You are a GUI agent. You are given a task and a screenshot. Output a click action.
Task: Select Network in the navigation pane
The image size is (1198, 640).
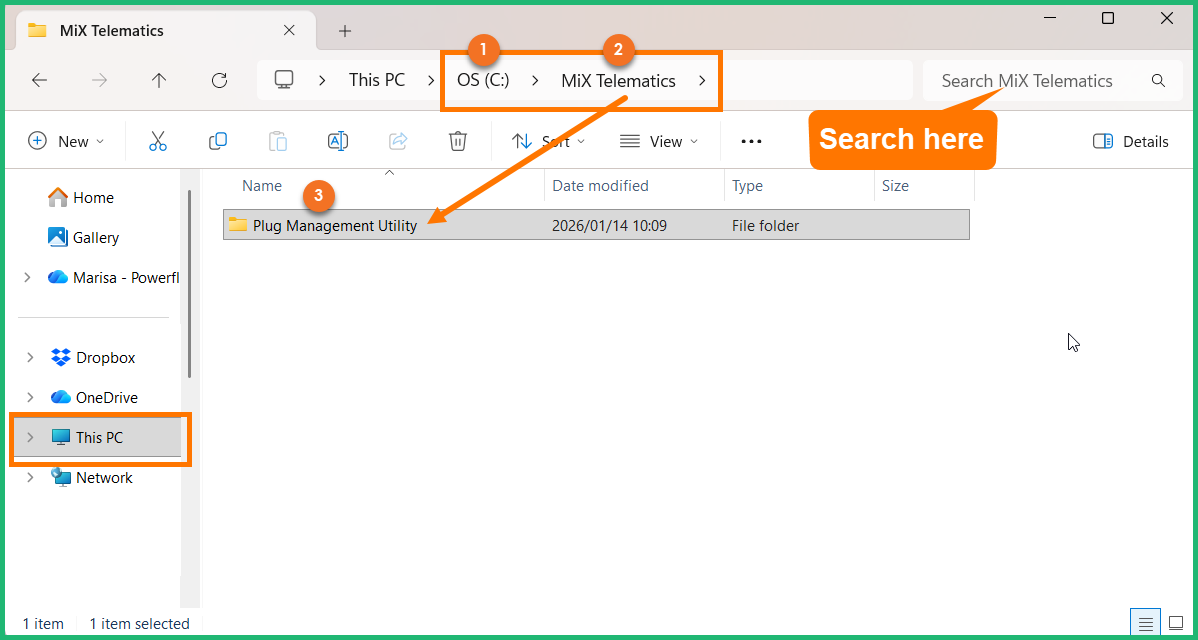click(x=91, y=478)
